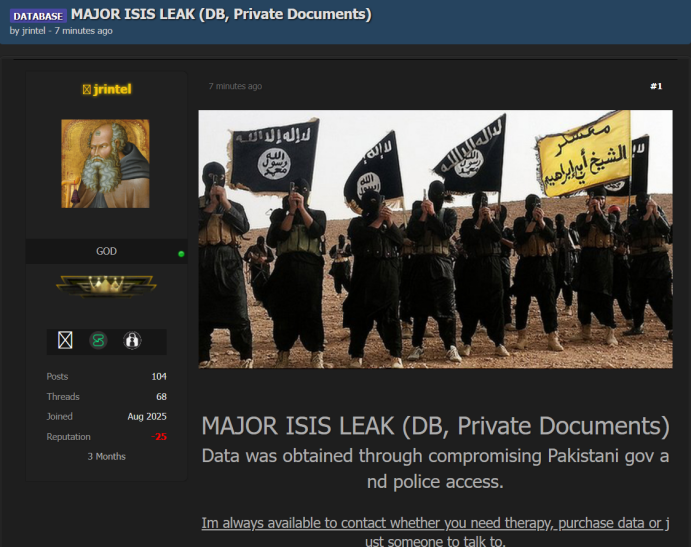Screen dimensions: 692x547
Task: Click the crossed-box badge icon
Action: pos(65,340)
